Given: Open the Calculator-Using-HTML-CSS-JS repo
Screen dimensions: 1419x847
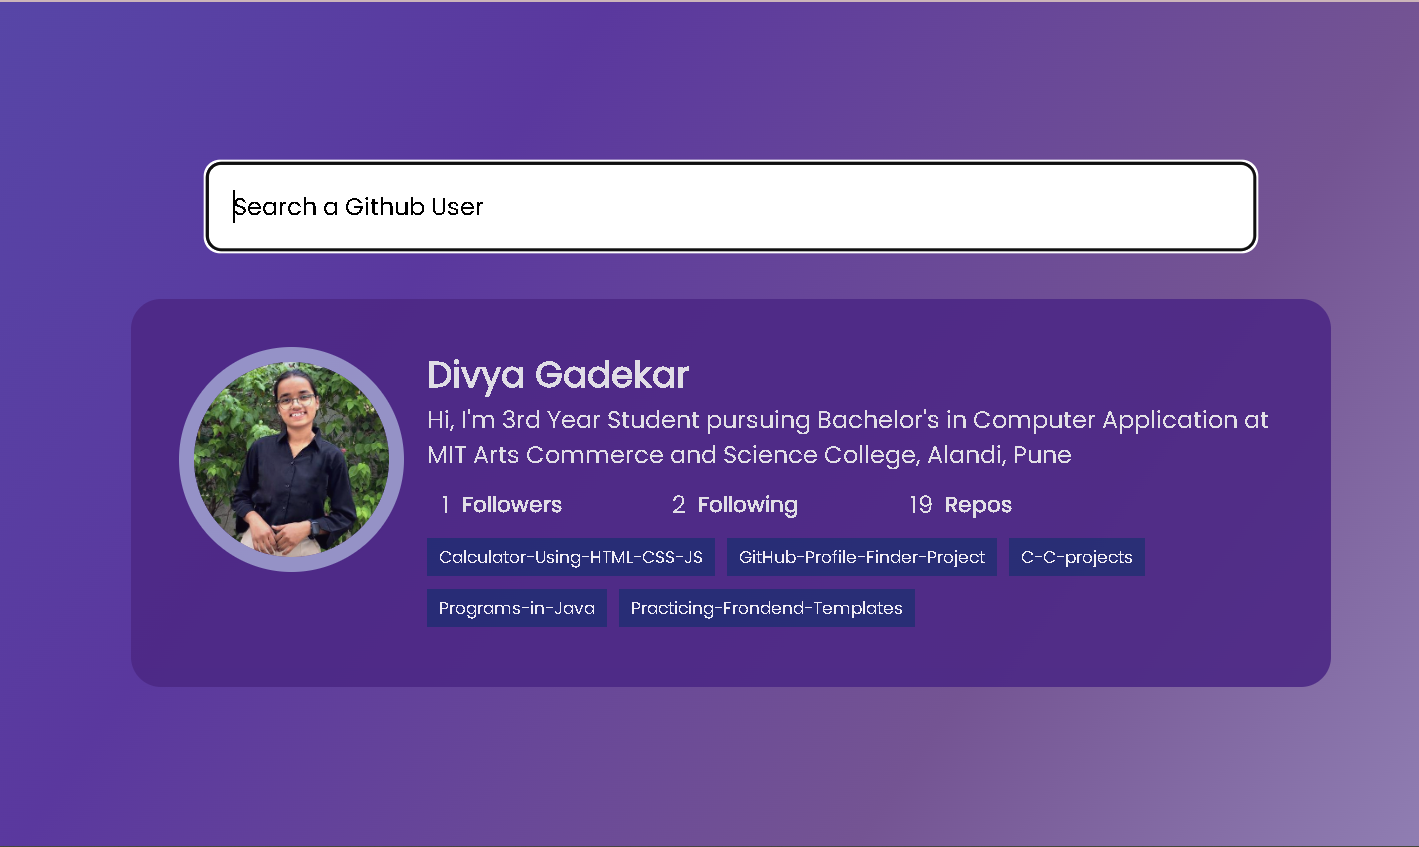Looking at the screenshot, I should coord(570,557).
